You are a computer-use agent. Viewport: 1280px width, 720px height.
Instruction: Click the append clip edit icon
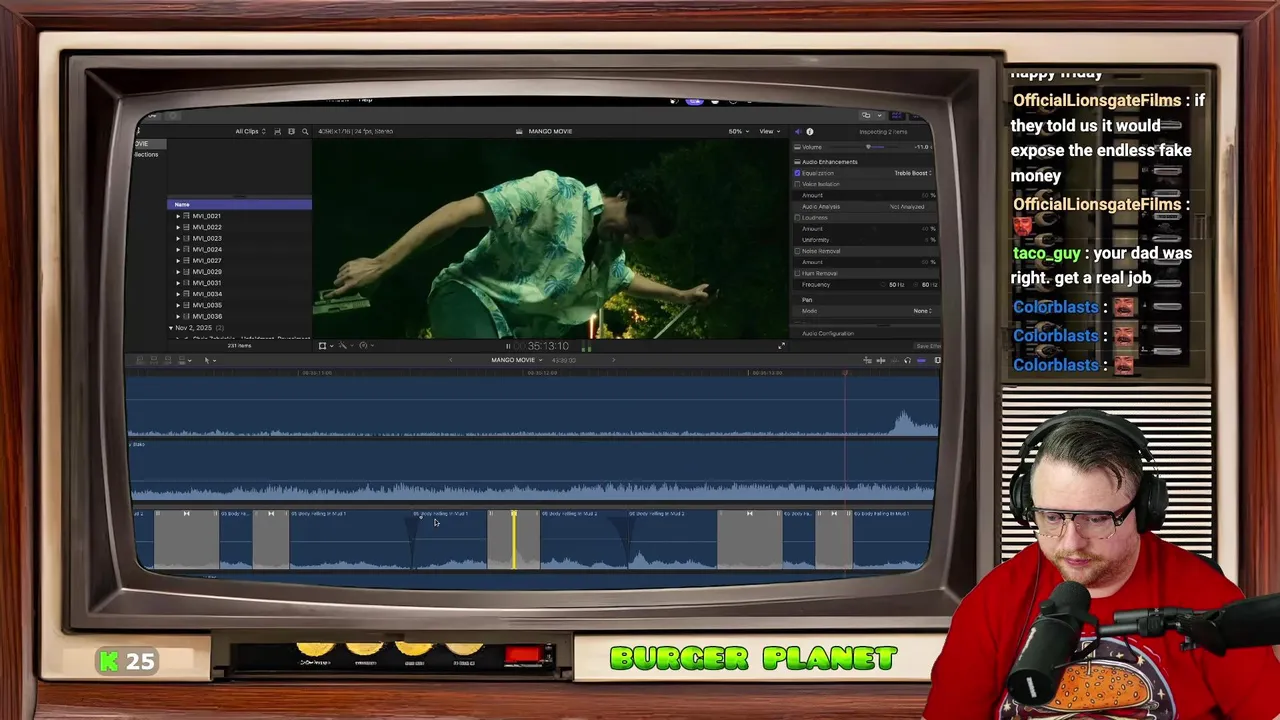(166, 360)
